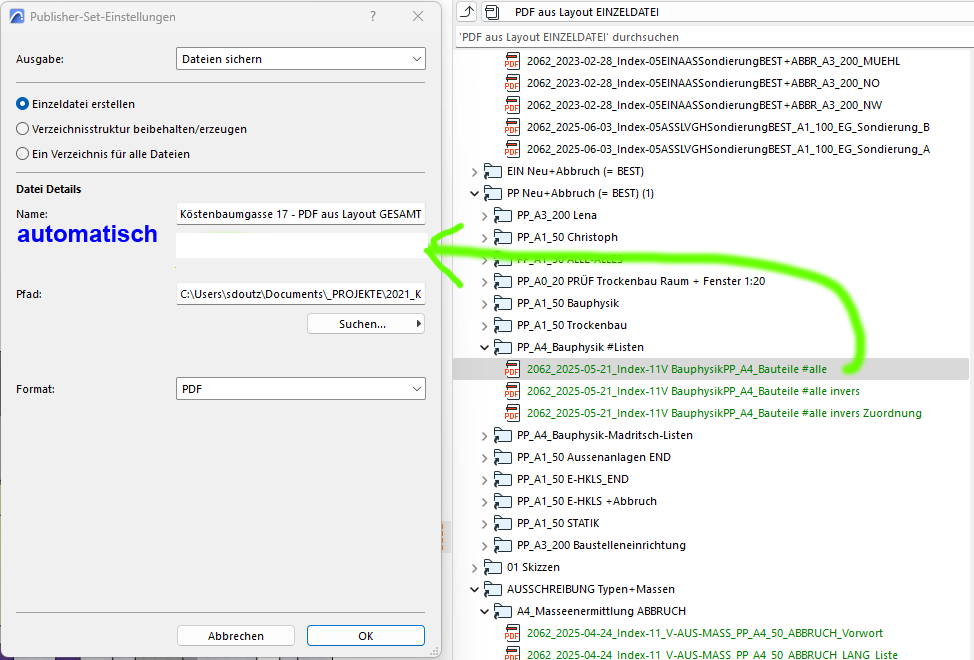Select 'Einzeldatei erstellen' radio option
Viewport: 974px width, 660px height.
coord(22,104)
